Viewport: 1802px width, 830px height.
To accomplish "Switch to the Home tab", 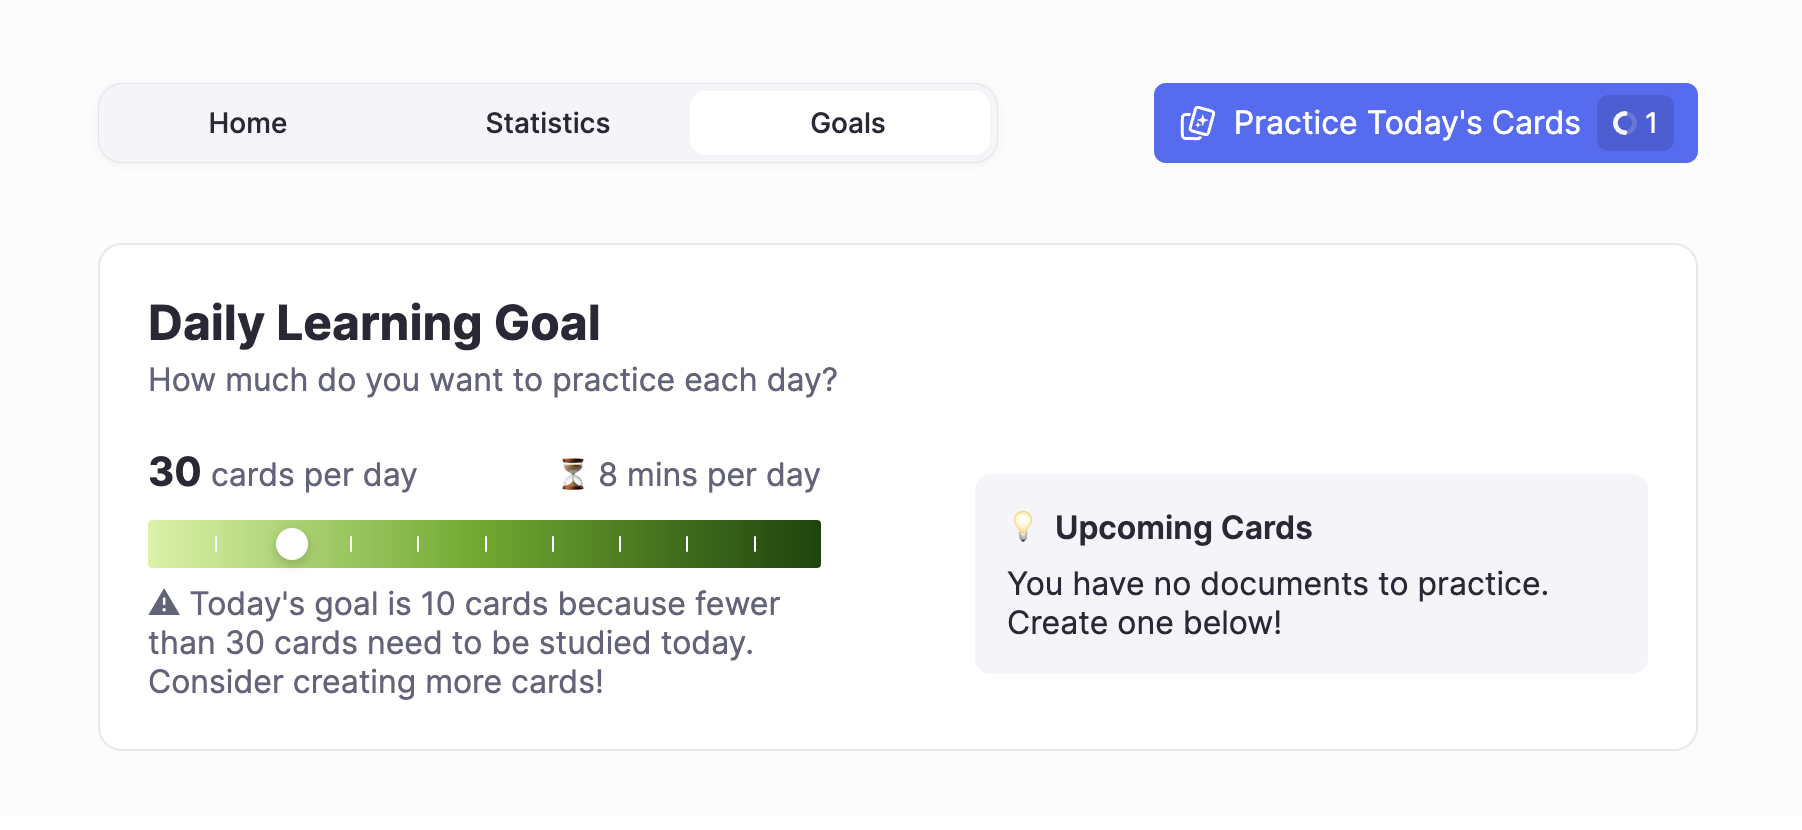I will pyautogui.click(x=246, y=122).
